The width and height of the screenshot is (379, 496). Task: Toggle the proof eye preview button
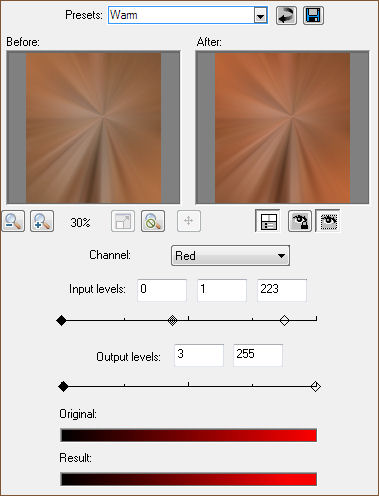pyautogui.click(x=328, y=221)
